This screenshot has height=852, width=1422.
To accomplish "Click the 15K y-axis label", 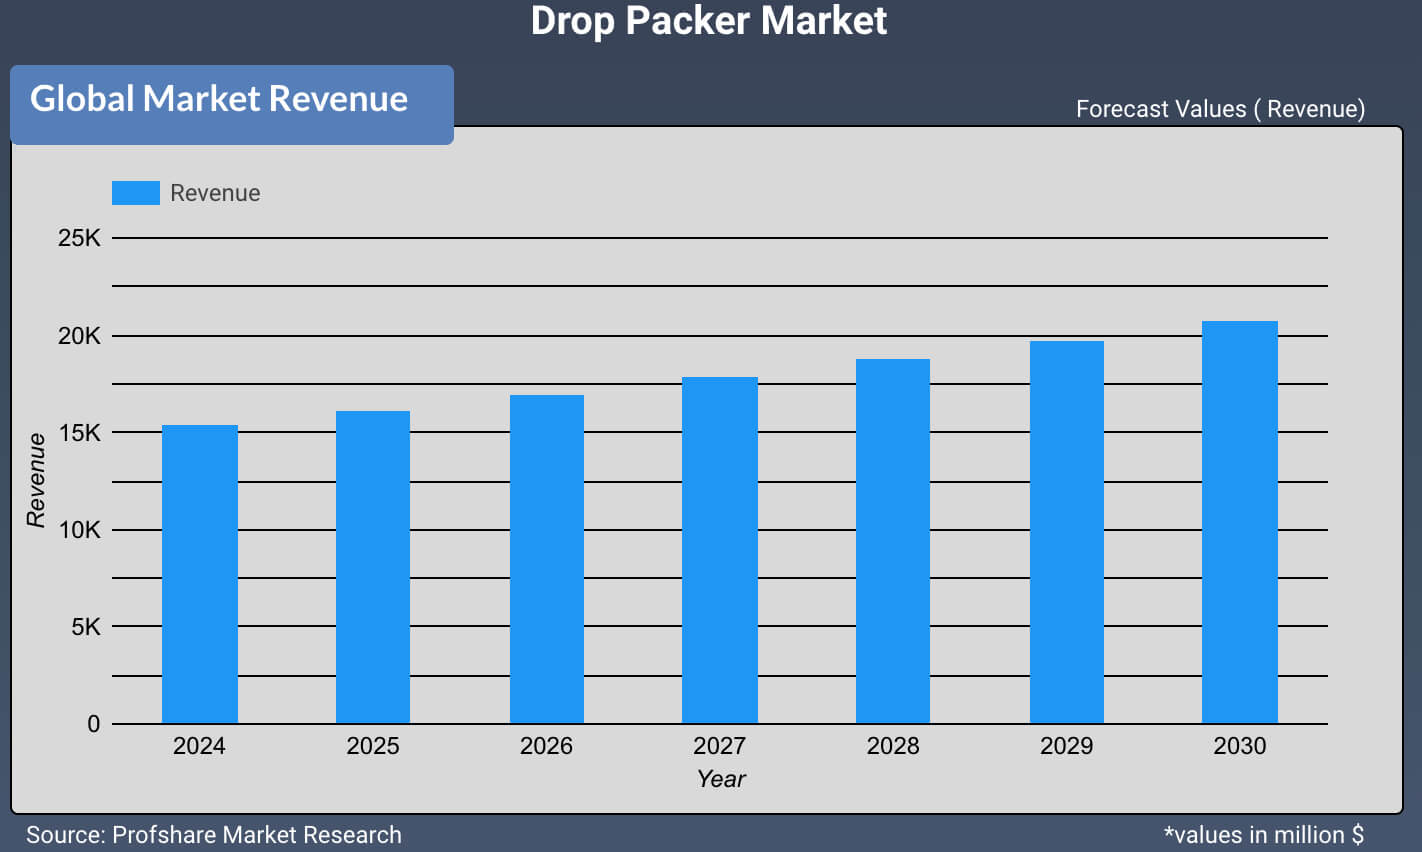I will click(x=79, y=433).
